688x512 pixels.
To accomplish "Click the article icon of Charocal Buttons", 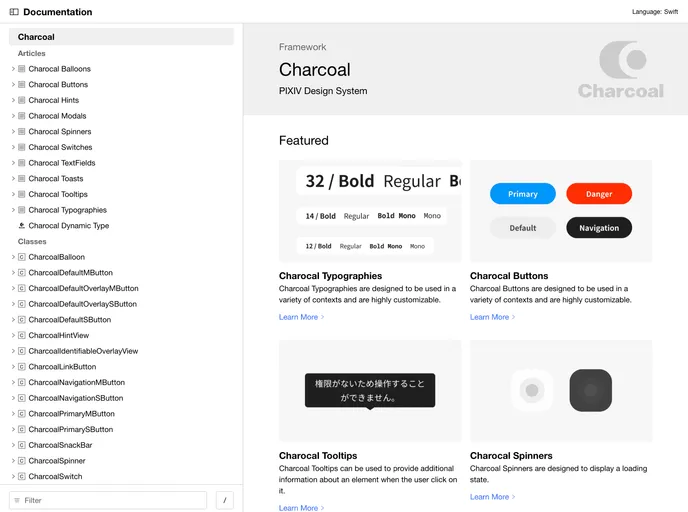I will pyautogui.click(x=22, y=85).
